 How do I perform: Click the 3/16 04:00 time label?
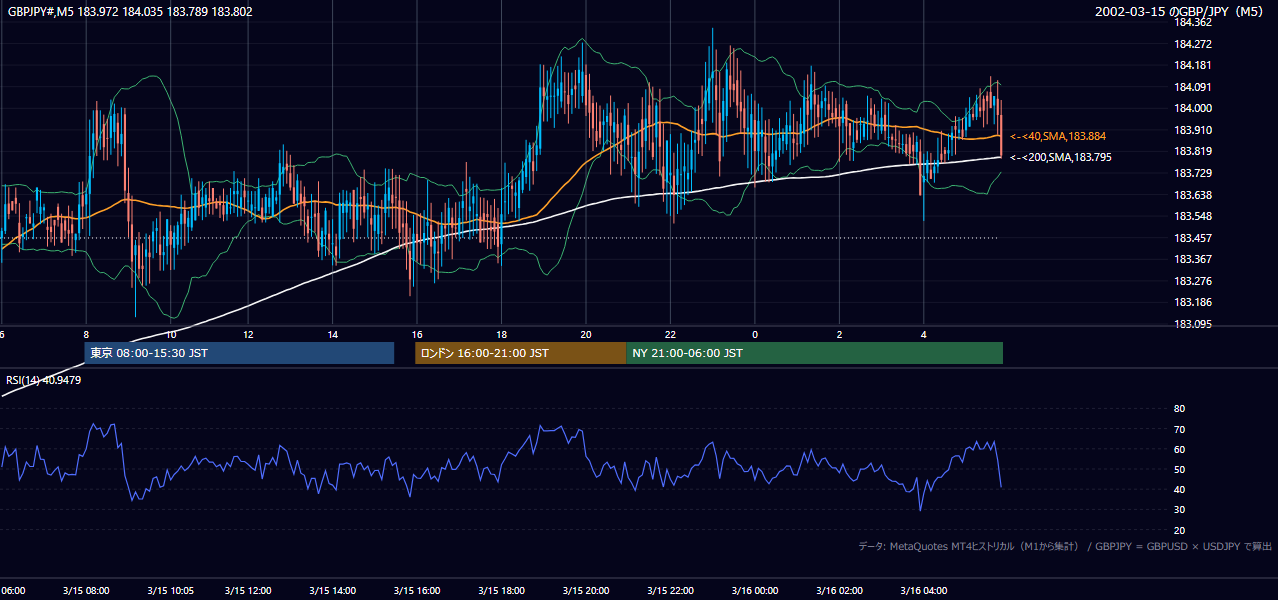pyautogui.click(x=924, y=591)
